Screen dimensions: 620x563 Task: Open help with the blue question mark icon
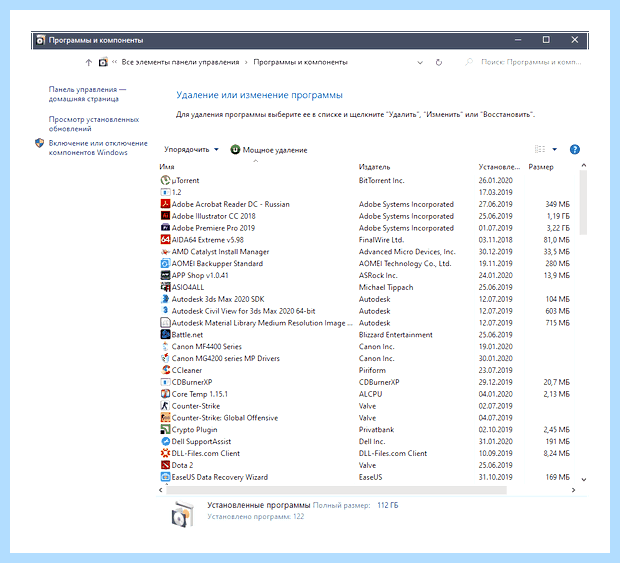point(575,149)
